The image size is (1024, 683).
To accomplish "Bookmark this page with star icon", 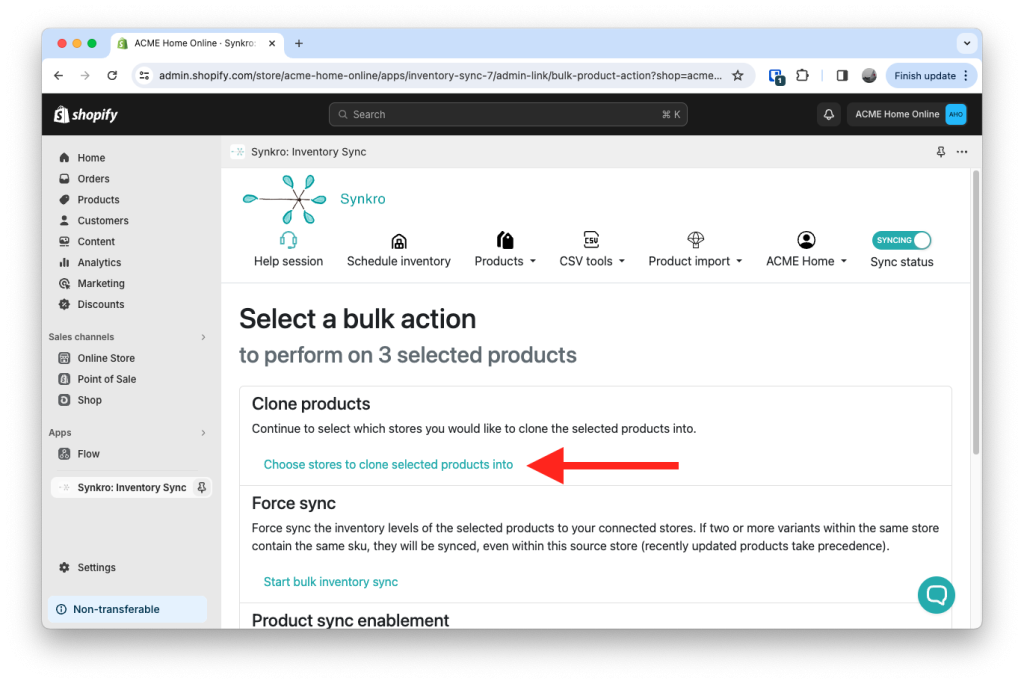I will 738,76.
